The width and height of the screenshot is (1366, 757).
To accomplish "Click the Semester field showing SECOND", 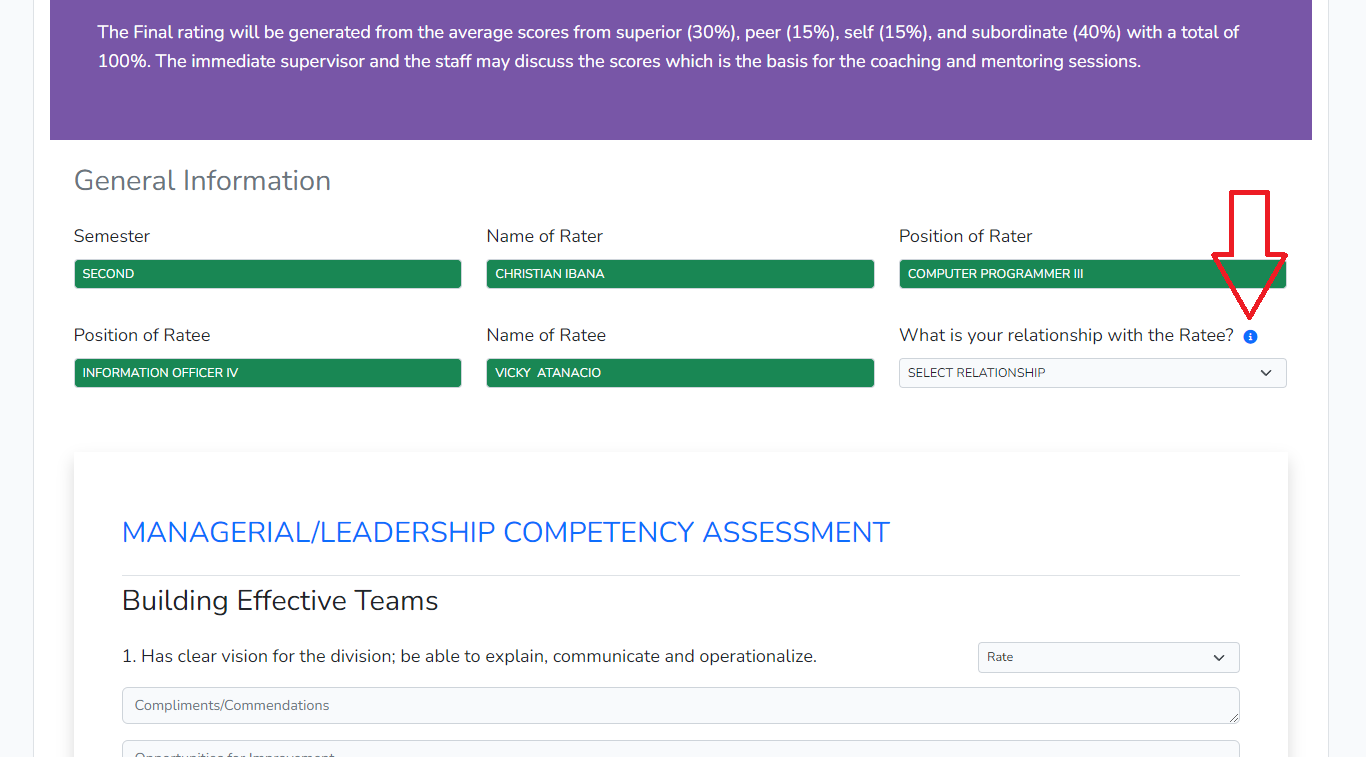I will click(x=267, y=274).
